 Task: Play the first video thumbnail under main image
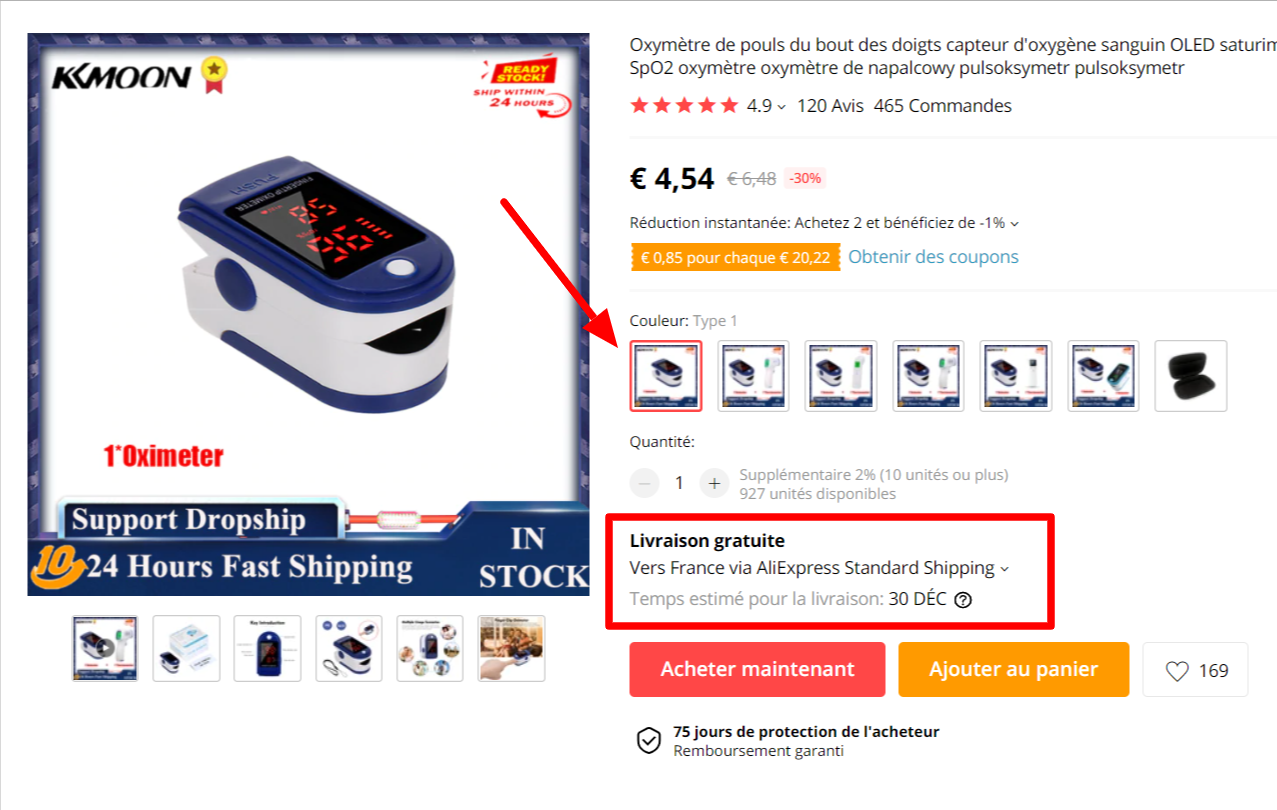tap(105, 648)
